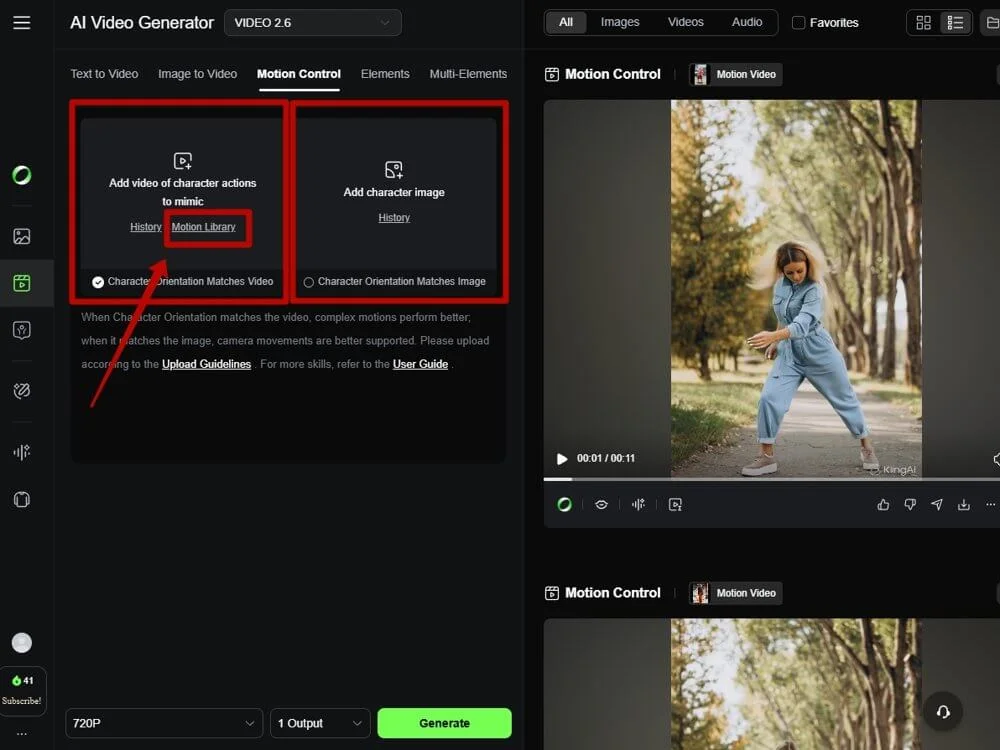Image resolution: width=1000 pixels, height=750 pixels.
Task: Open the Motion Library link
Action: 204,227
